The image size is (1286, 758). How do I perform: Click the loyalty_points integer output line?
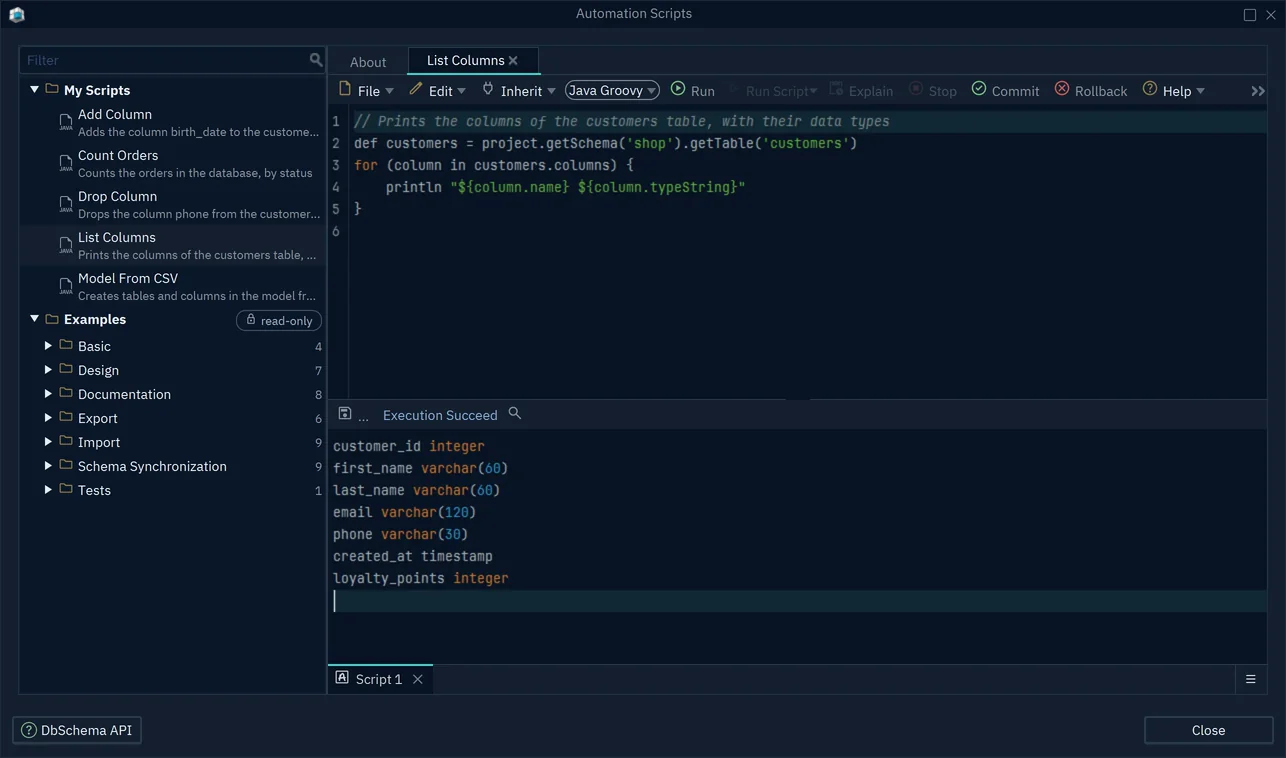coord(421,578)
